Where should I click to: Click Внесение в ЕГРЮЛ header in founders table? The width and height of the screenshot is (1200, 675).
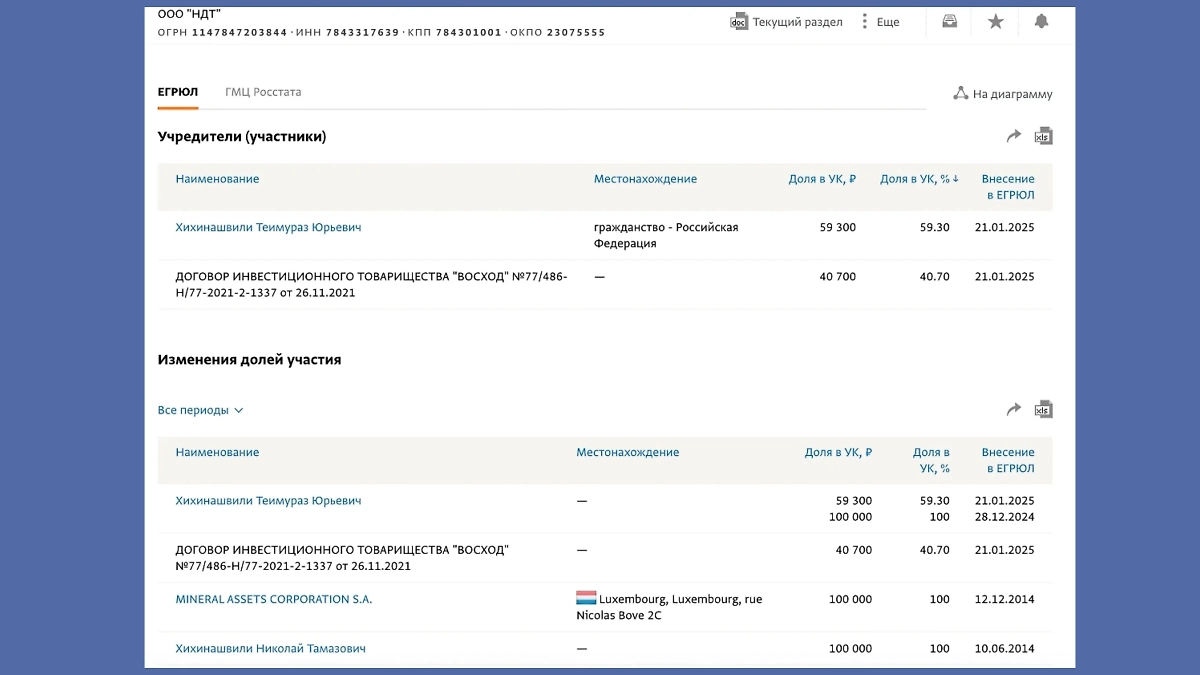point(1008,187)
